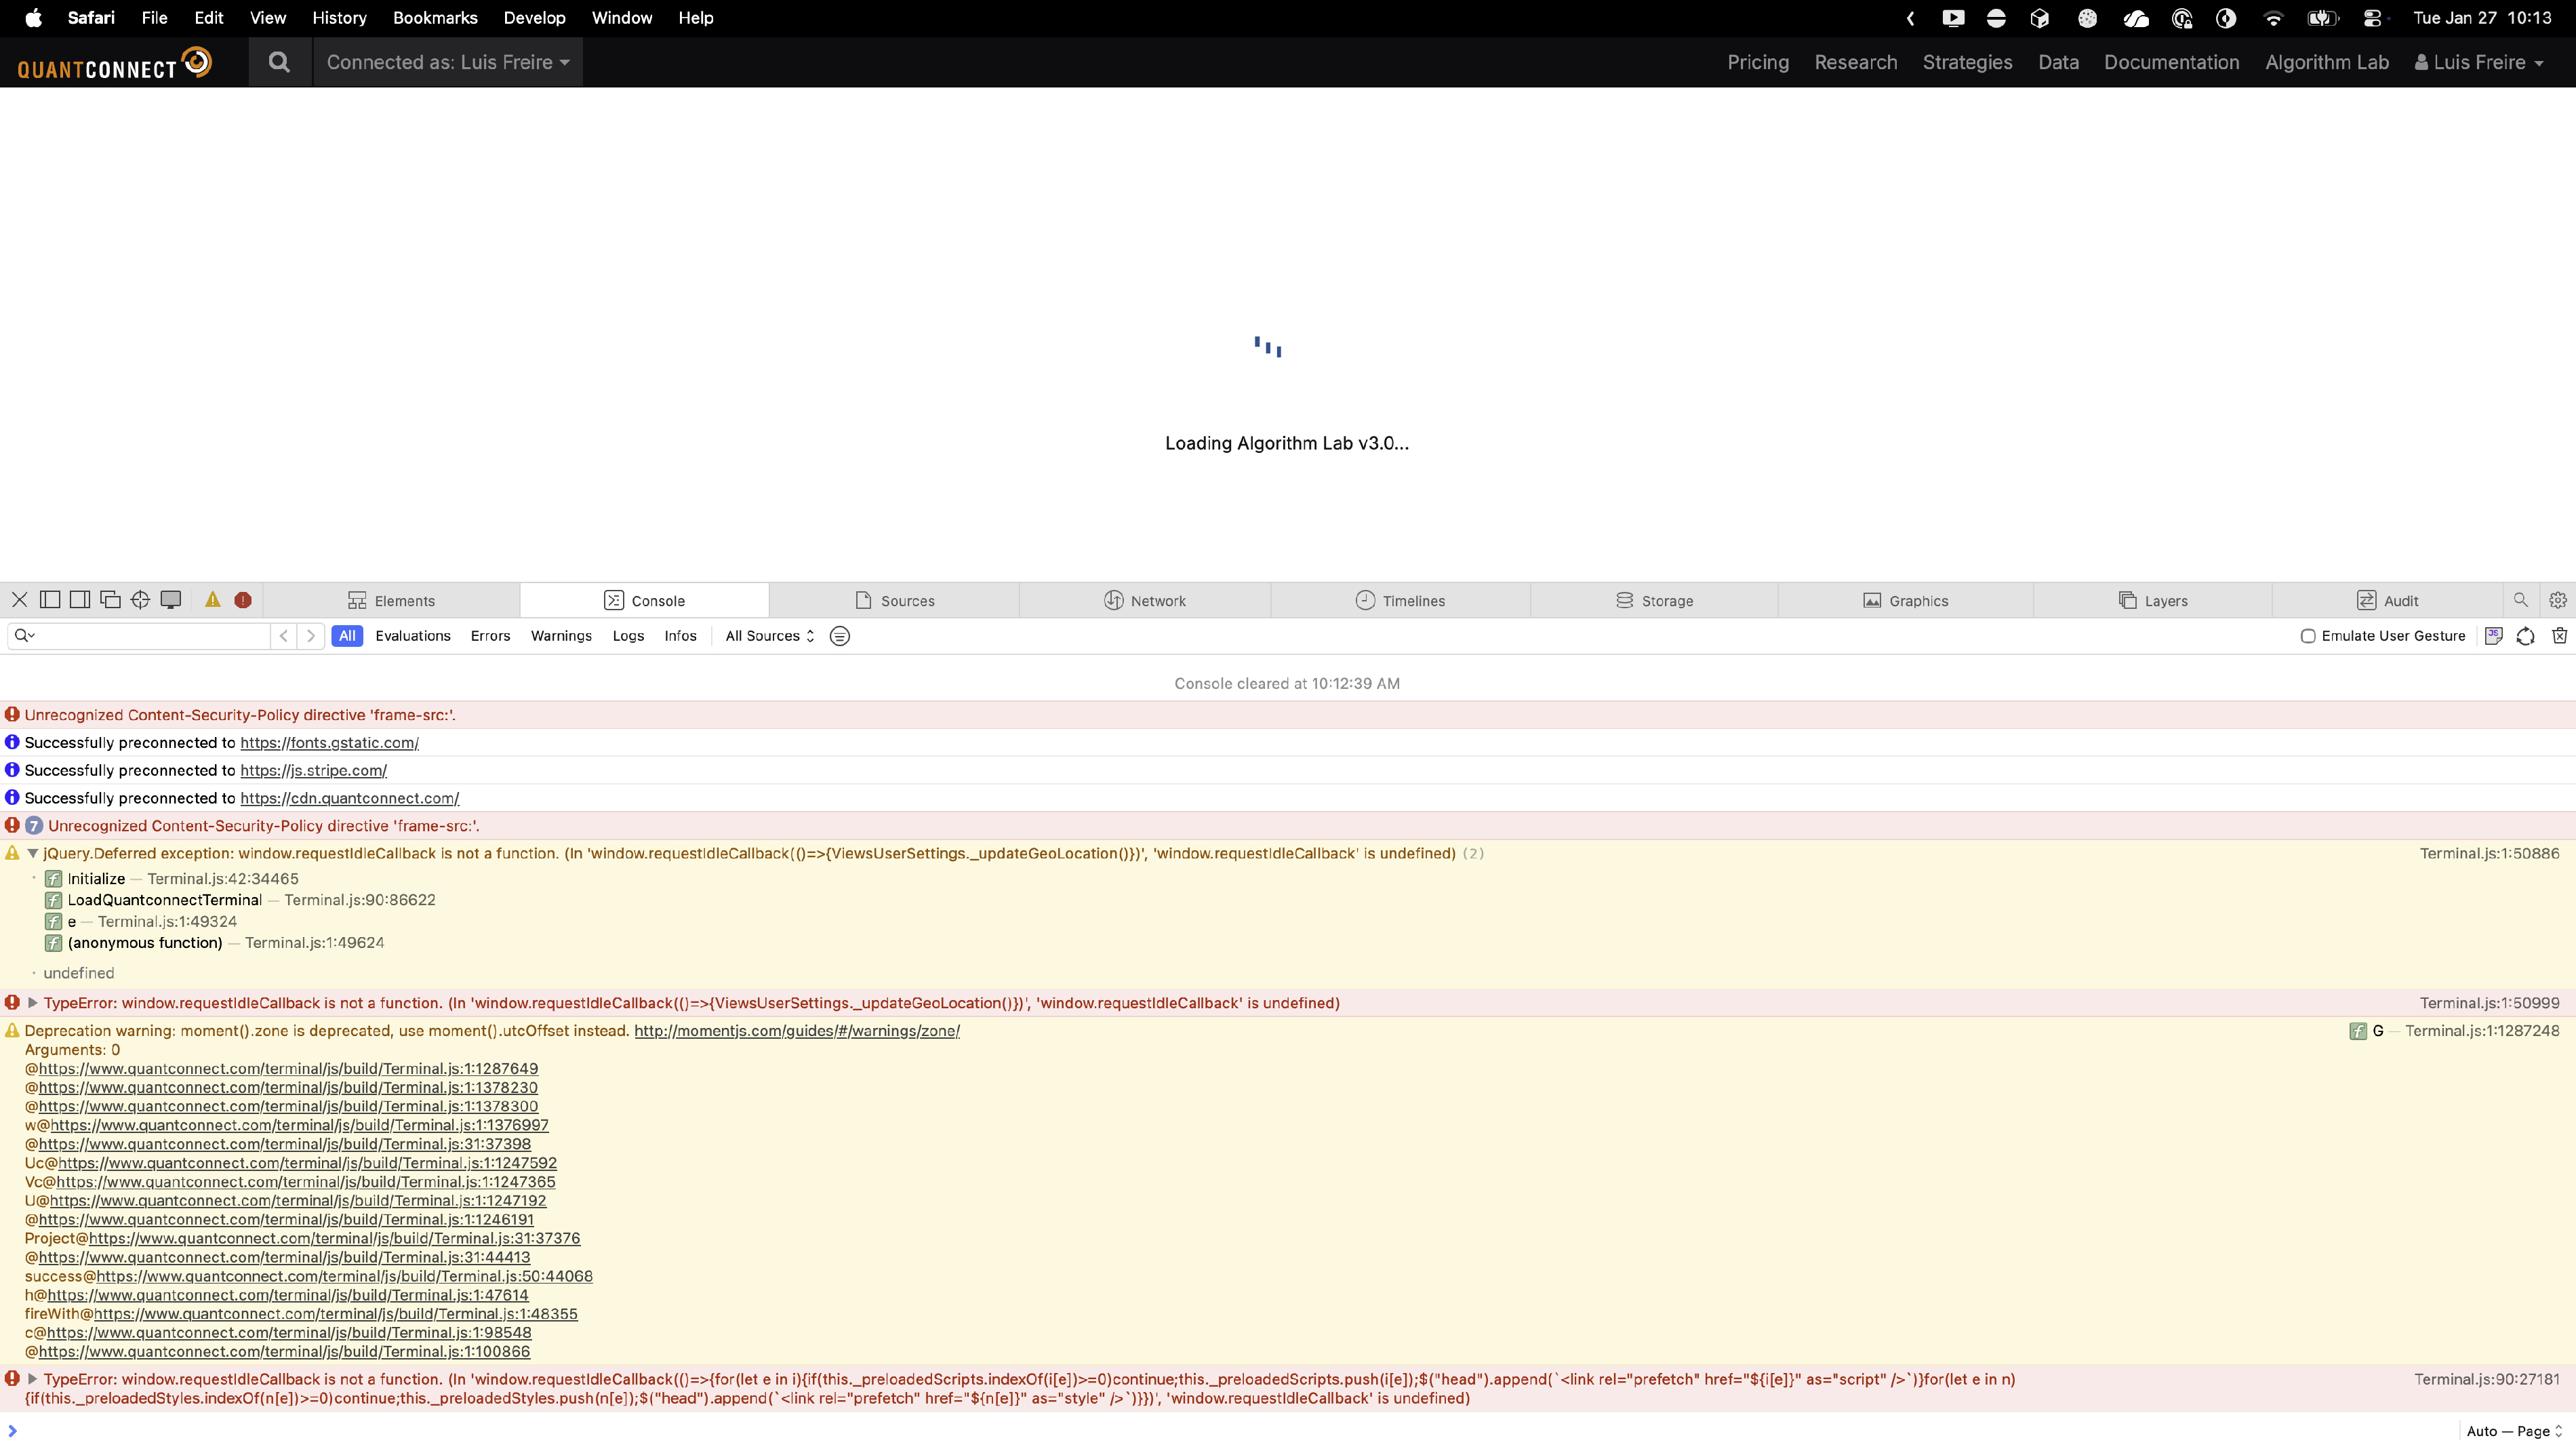The image size is (2576, 1449).
Task: Click the JS preserve log icon
Action: [2493, 636]
